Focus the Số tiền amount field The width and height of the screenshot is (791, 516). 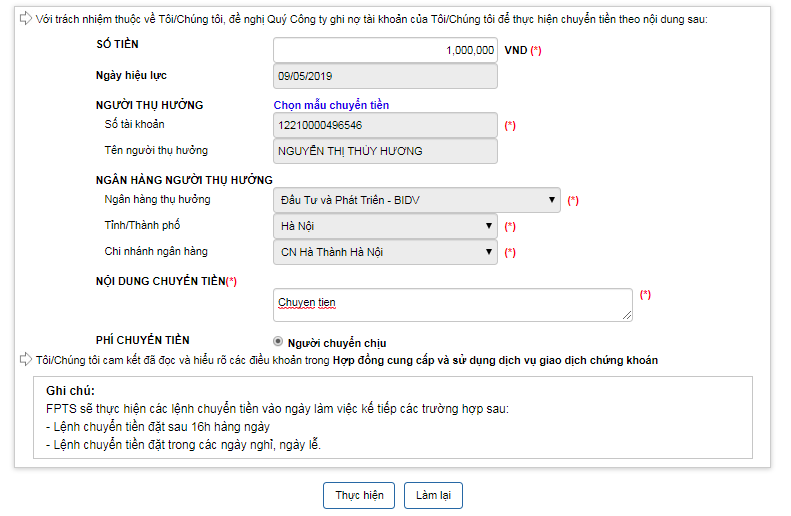[385, 50]
